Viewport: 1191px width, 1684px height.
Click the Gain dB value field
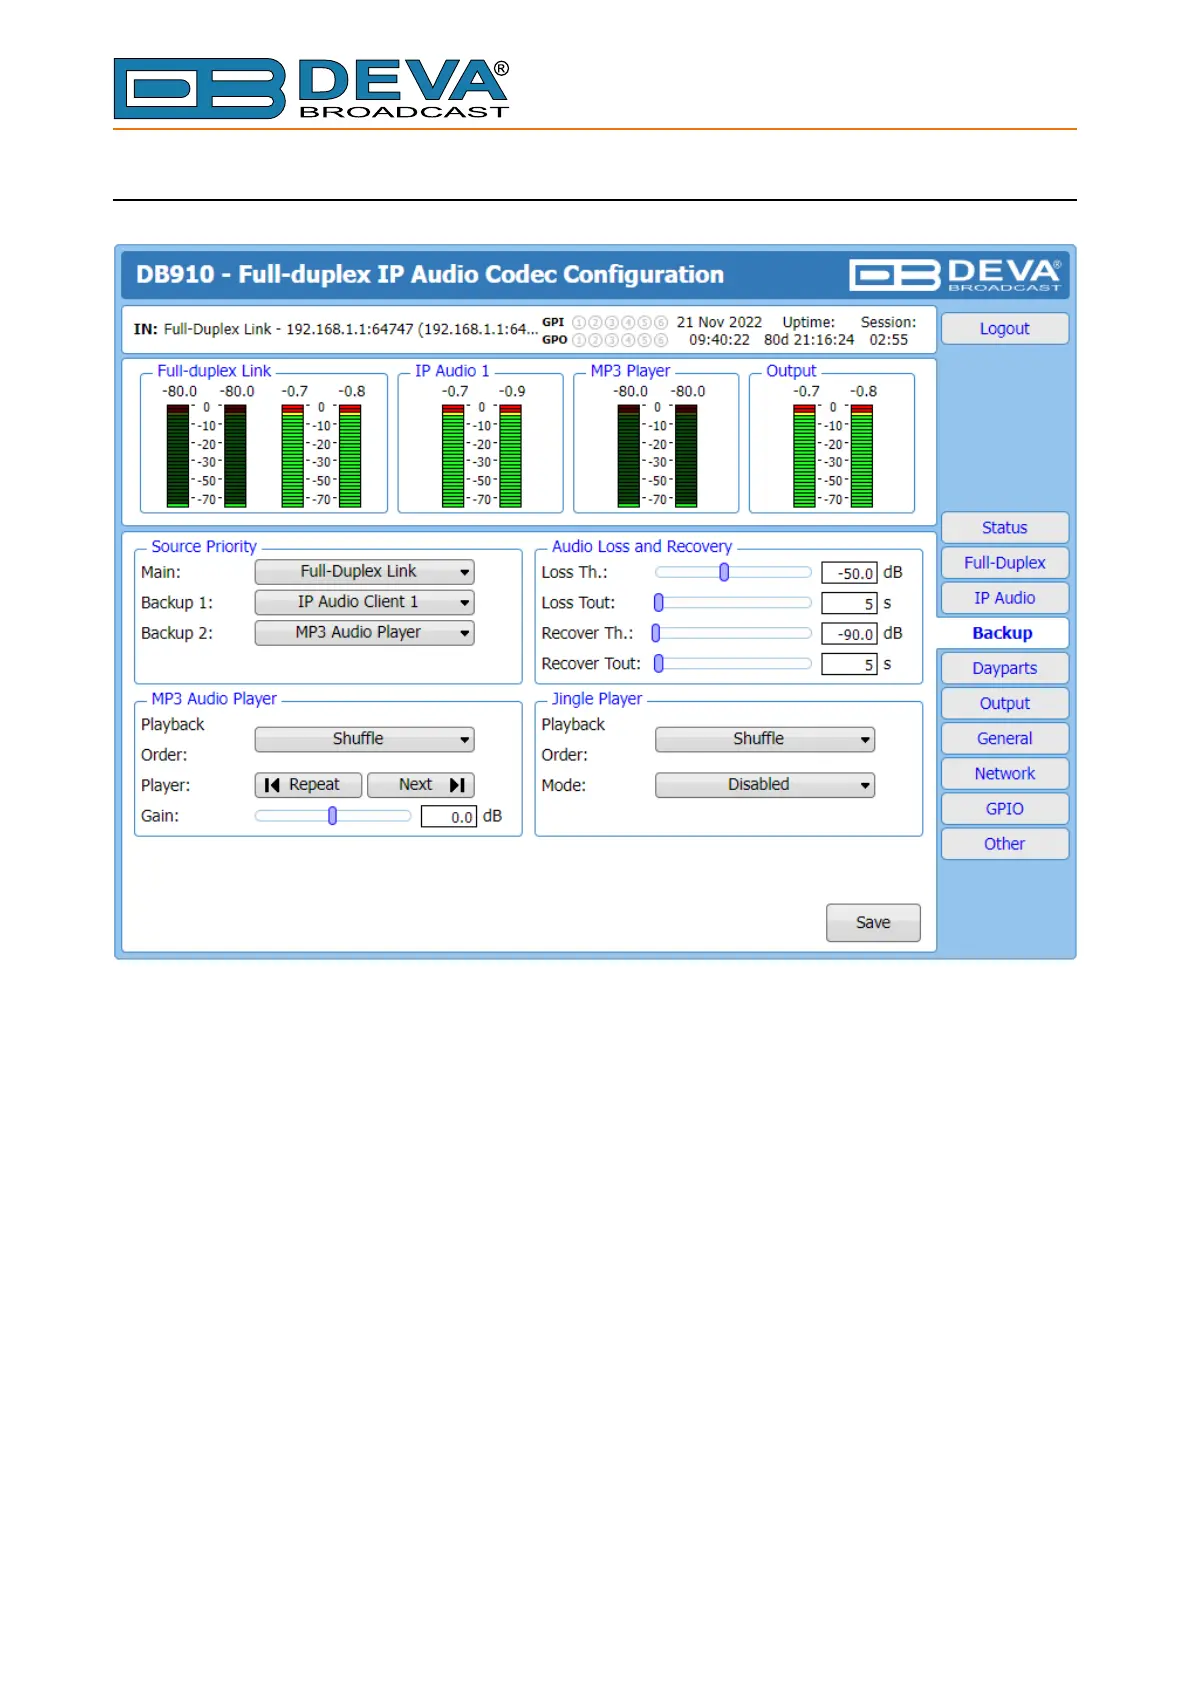(449, 817)
